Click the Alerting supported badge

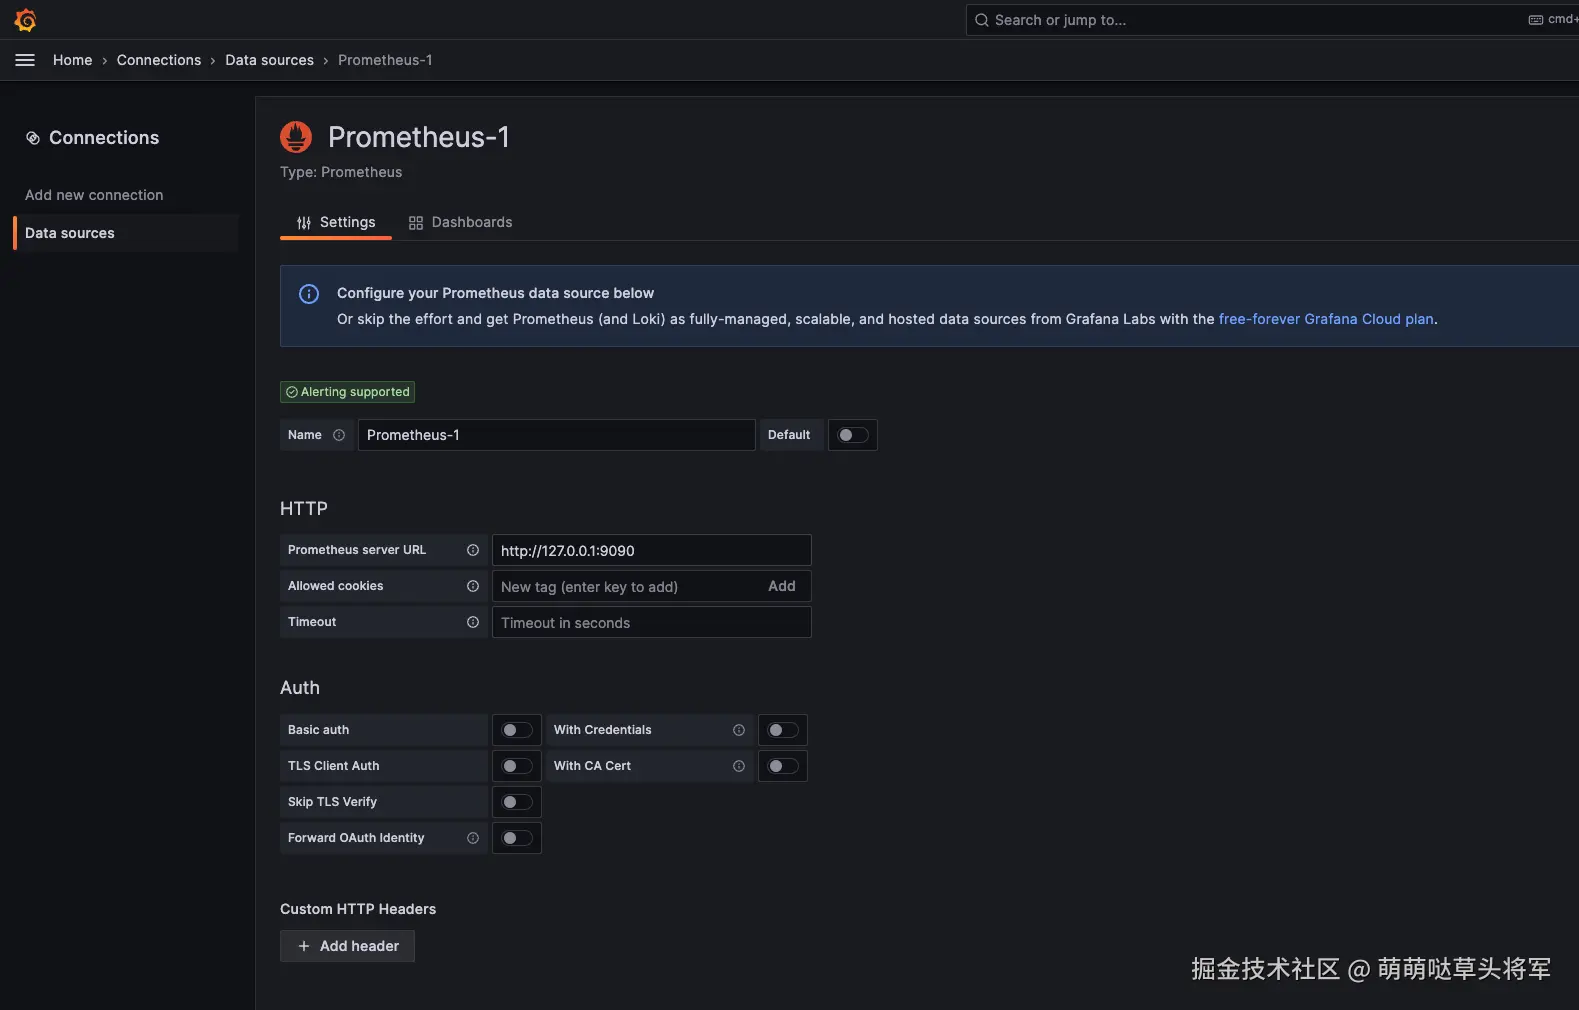tap(347, 392)
